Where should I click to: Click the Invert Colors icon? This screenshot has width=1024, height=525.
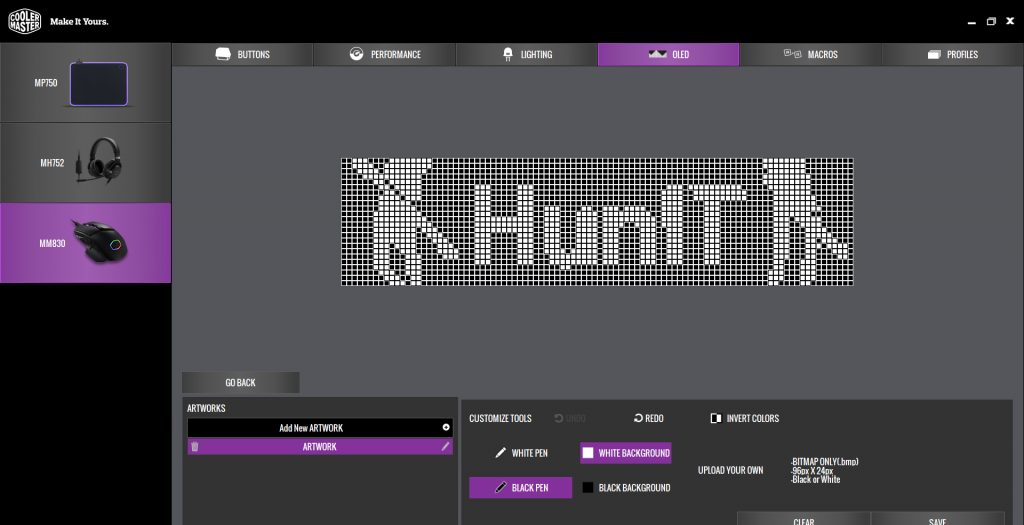coord(715,418)
